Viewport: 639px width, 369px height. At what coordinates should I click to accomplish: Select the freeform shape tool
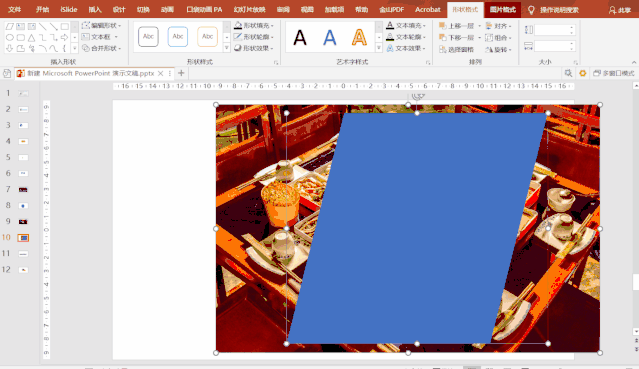[20, 49]
